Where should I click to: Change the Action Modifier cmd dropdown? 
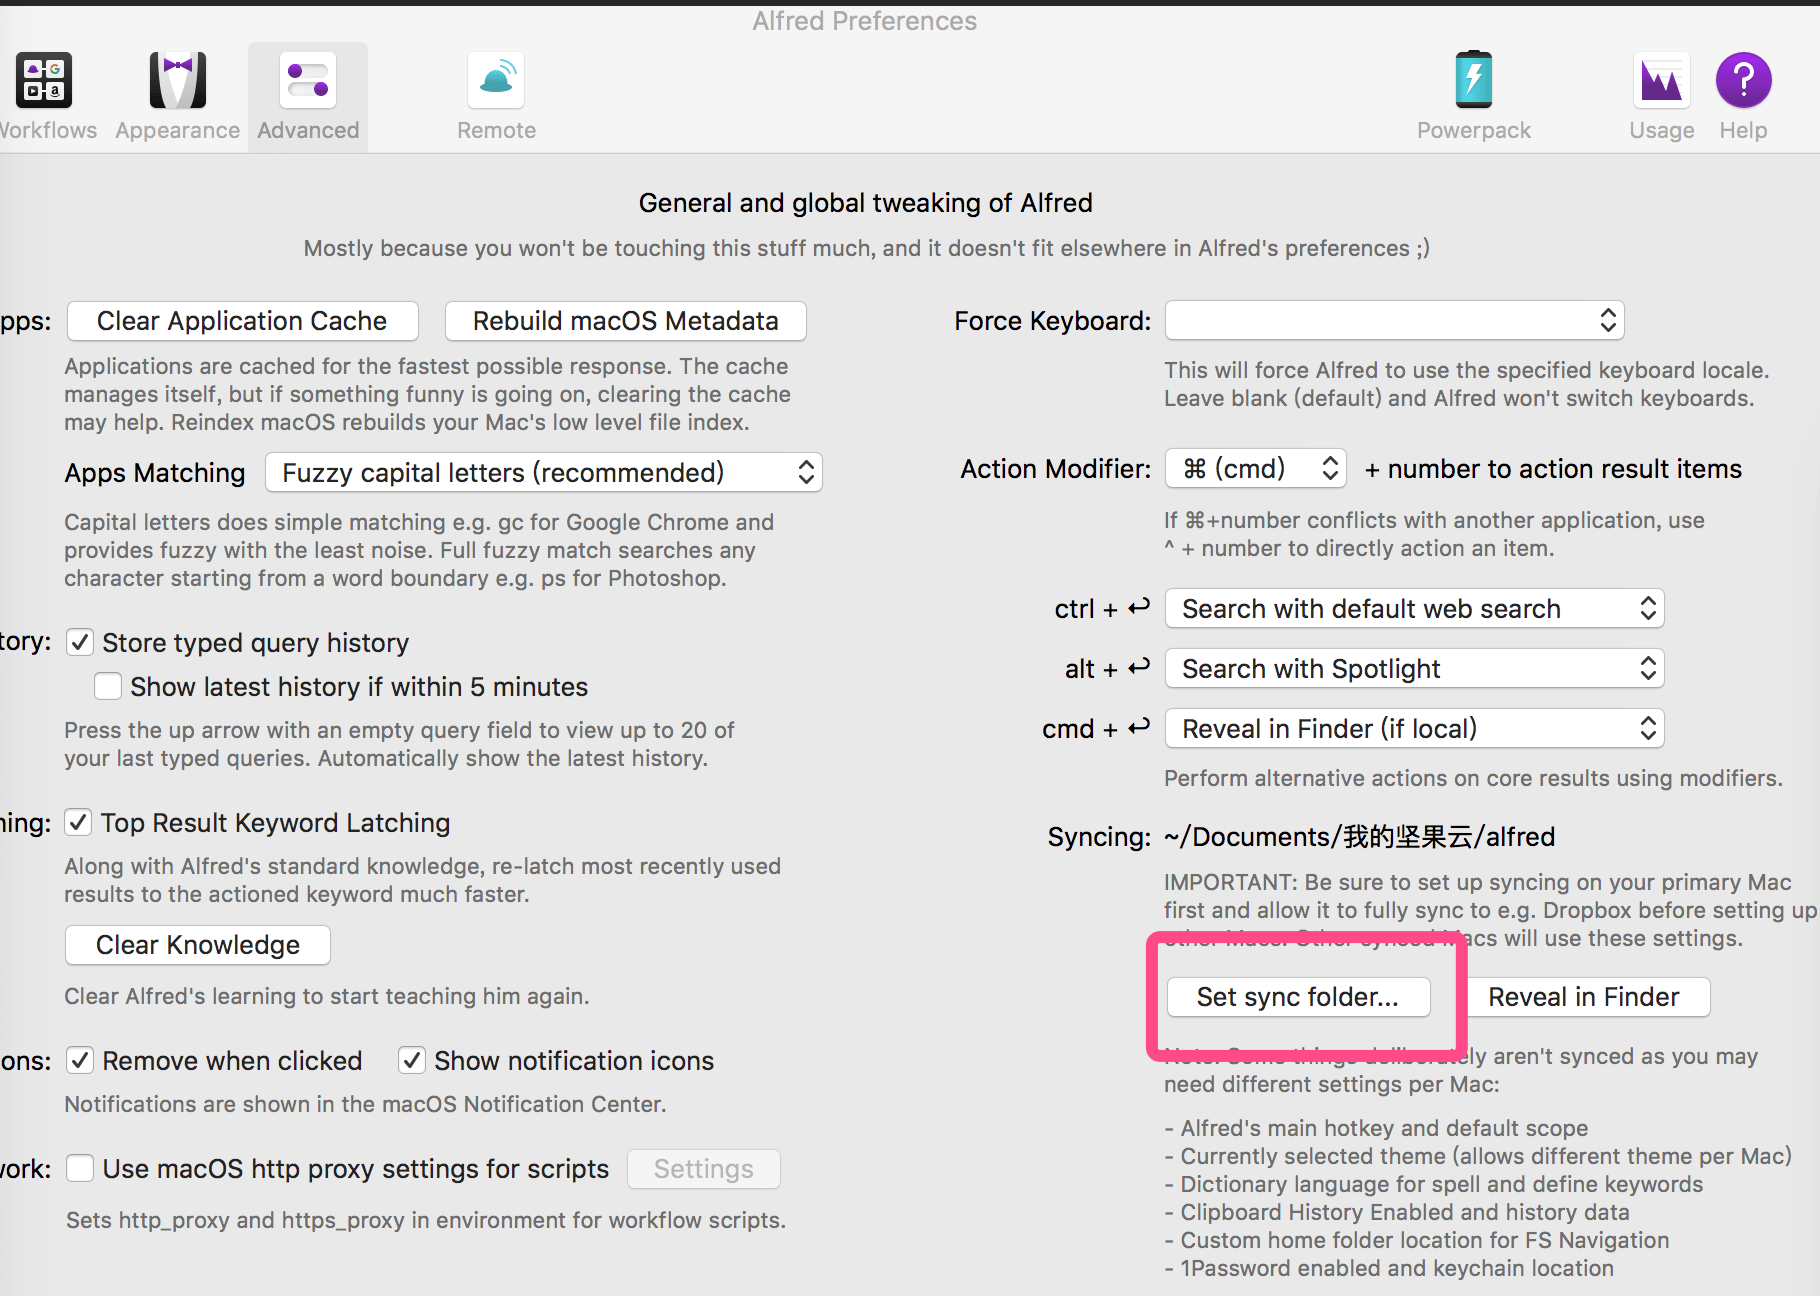(x=1256, y=468)
